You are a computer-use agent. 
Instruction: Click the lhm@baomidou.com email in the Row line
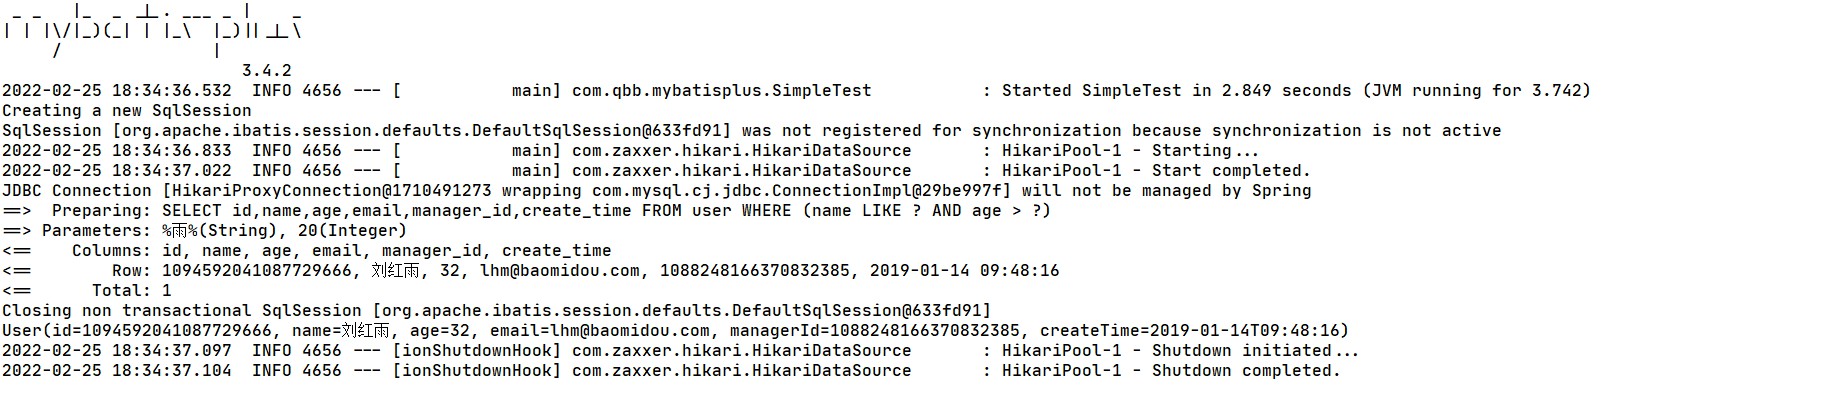(560, 271)
